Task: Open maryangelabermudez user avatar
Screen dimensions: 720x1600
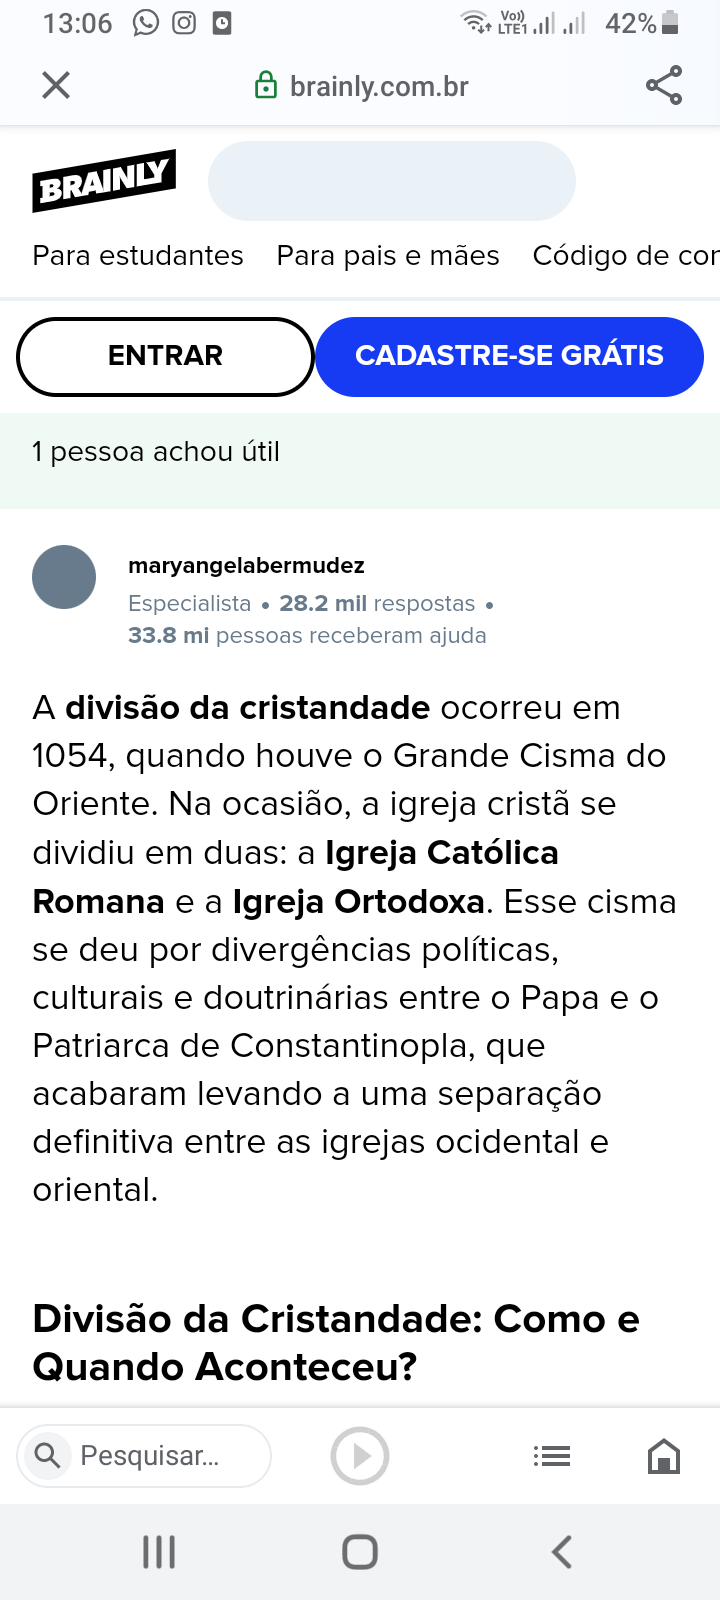Action: click(64, 577)
